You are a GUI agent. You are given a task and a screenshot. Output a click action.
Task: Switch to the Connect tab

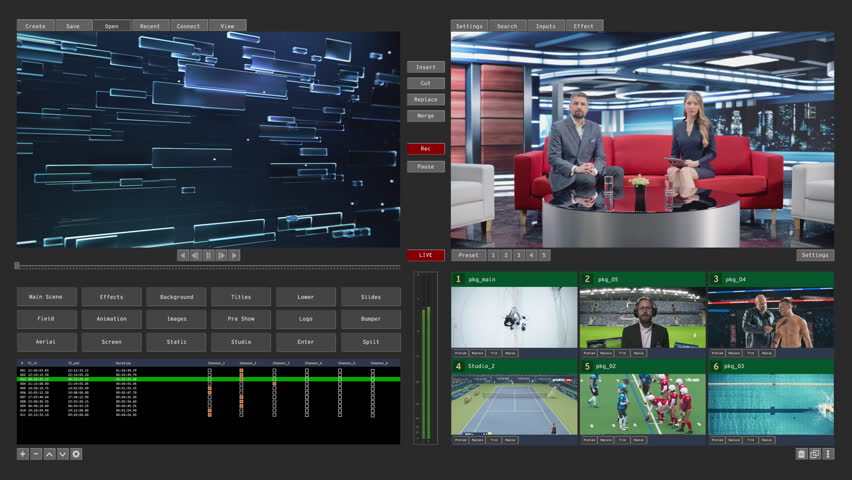pos(187,26)
